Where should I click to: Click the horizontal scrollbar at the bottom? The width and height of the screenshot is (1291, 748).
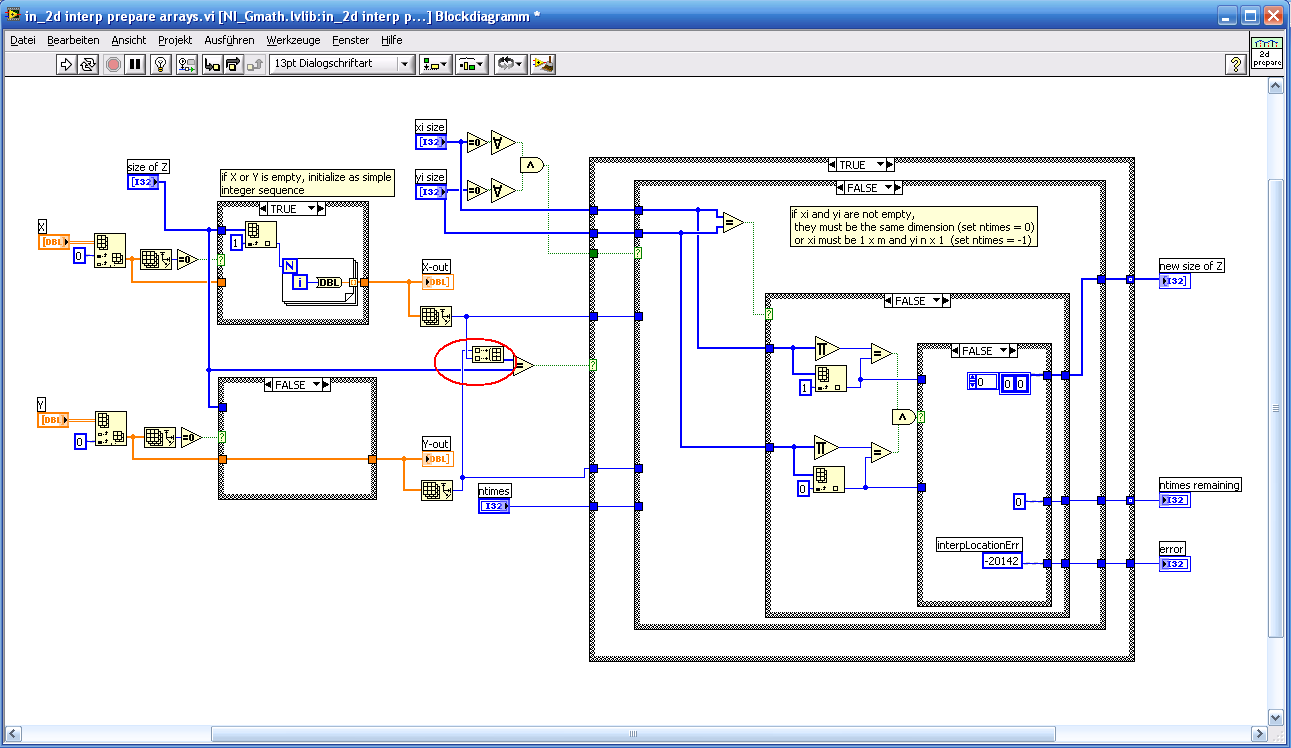coord(630,734)
